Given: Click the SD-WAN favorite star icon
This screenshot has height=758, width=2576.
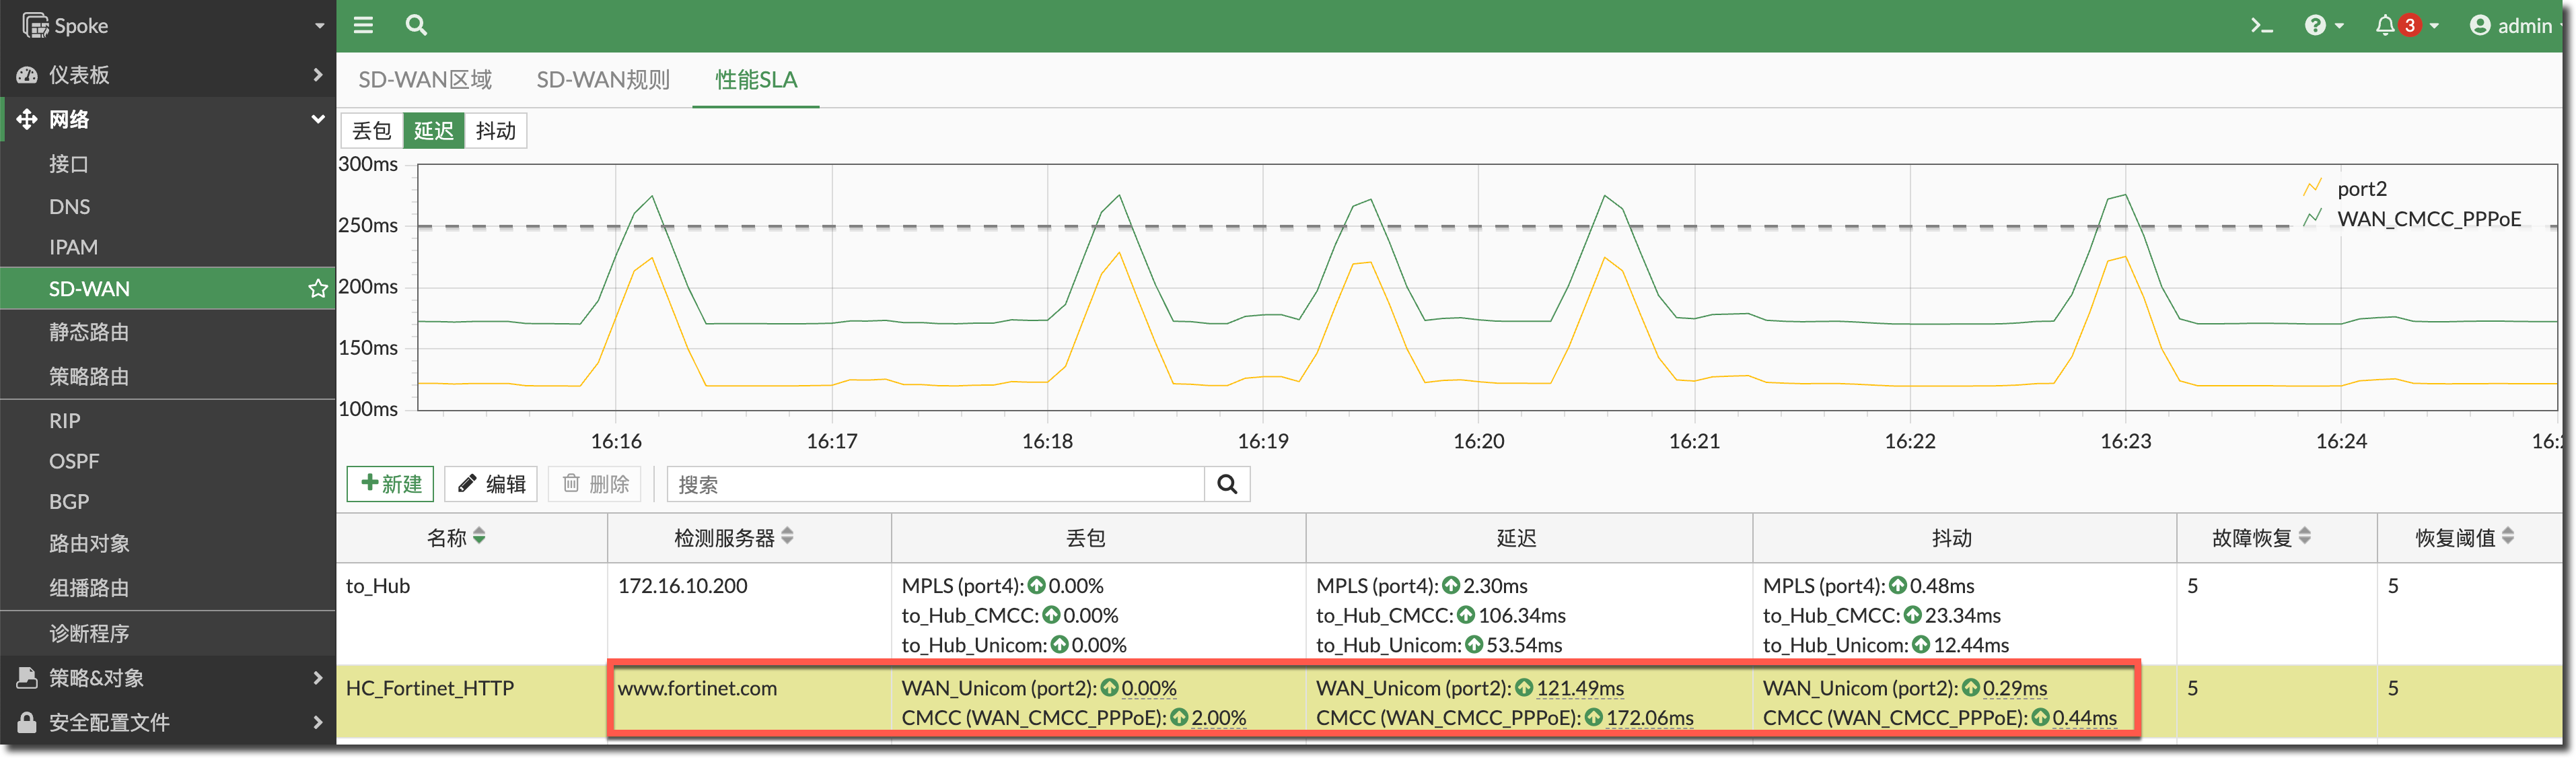Looking at the screenshot, I should click(x=318, y=289).
